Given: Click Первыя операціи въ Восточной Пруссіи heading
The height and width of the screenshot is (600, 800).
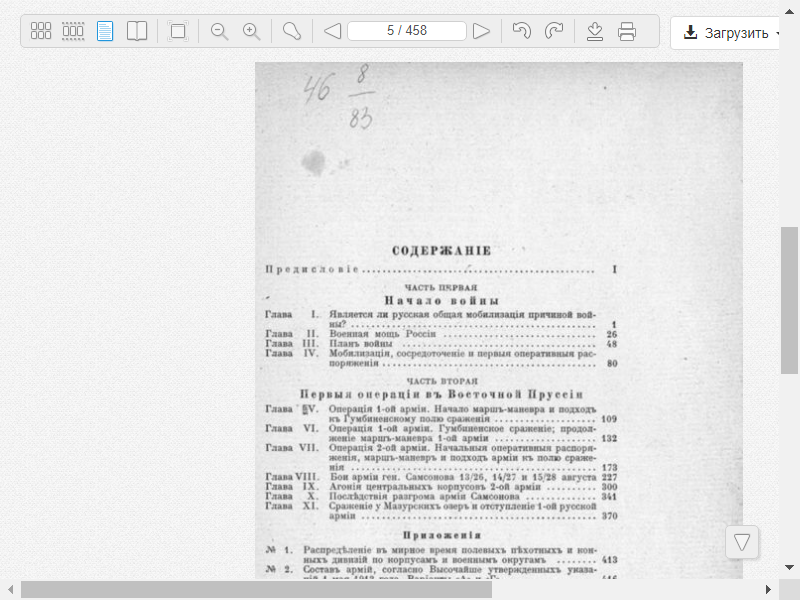Looking at the screenshot, I should [441, 394].
